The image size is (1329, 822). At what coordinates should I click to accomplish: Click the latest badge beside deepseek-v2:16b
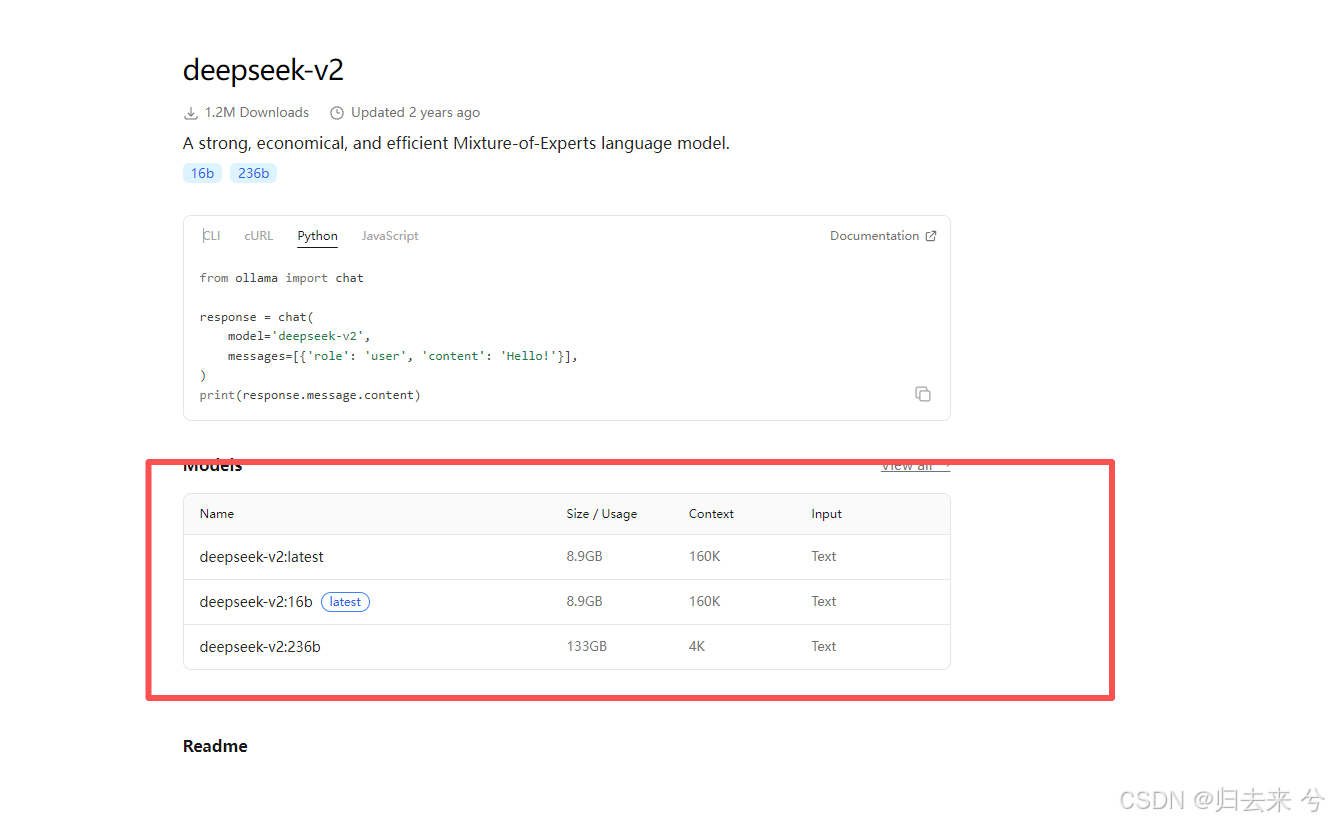(345, 601)
